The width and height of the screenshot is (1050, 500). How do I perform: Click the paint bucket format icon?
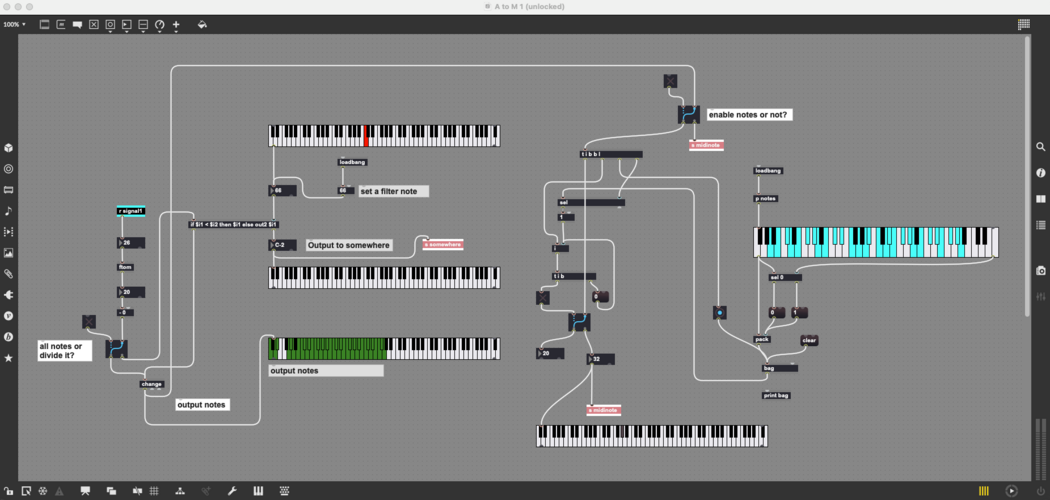[202, 25]
